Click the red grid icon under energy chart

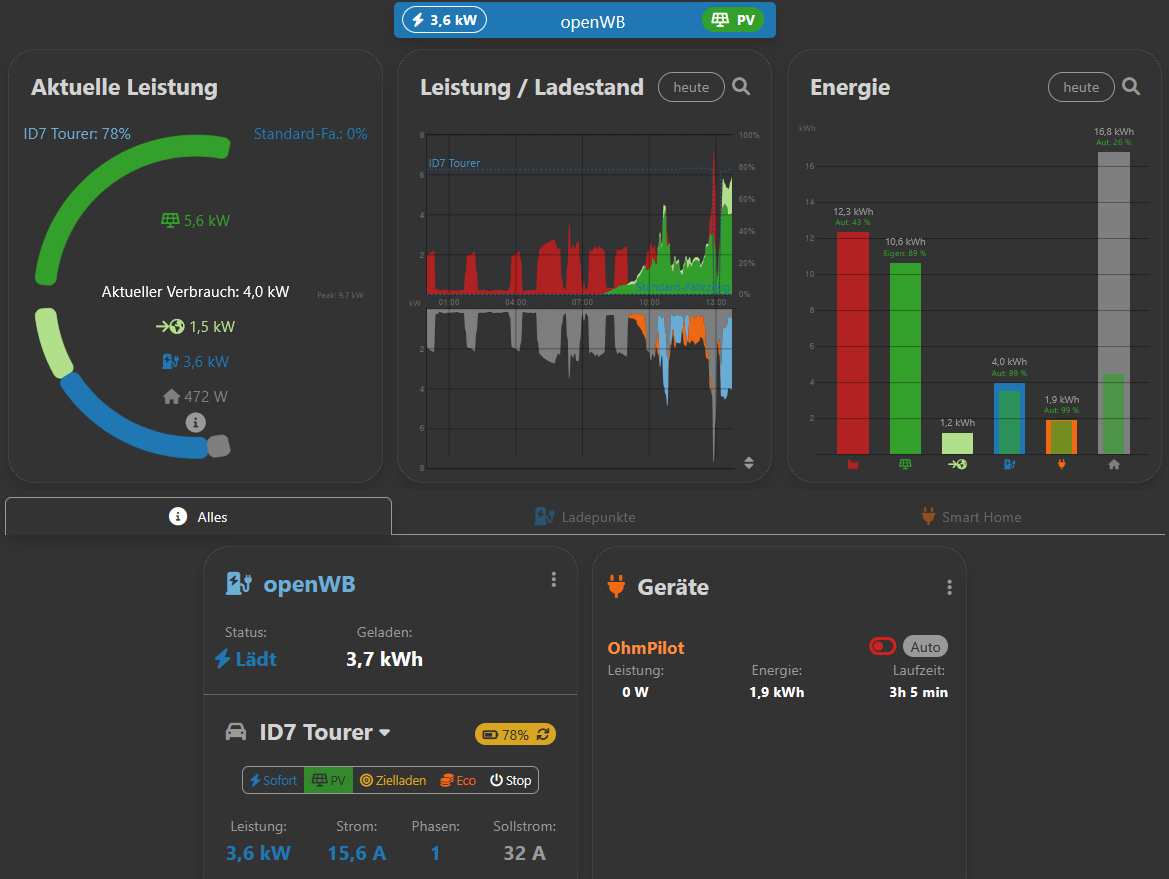[x=853, y=464]
